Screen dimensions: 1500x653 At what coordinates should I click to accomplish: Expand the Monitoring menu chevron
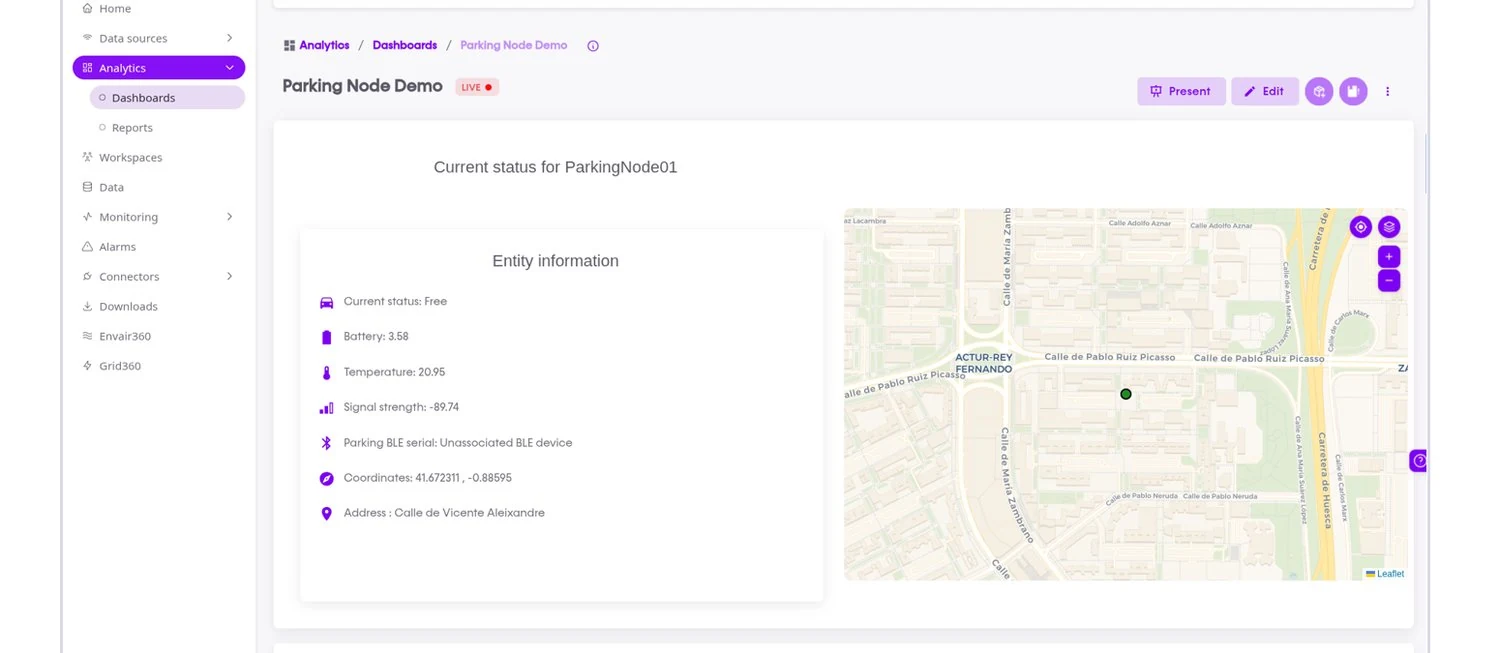229,217
